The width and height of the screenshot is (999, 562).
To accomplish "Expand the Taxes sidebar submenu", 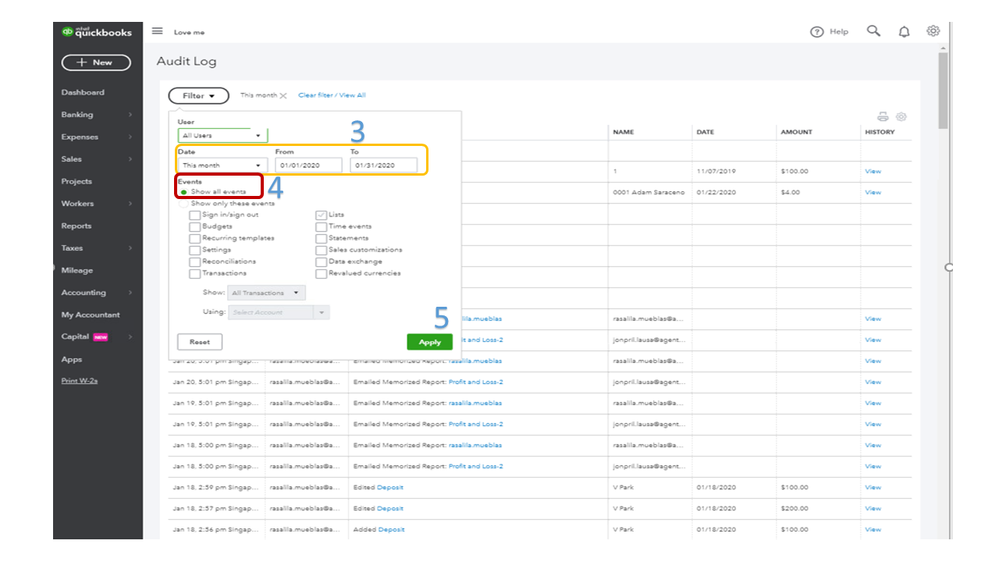I will point(130,248).
